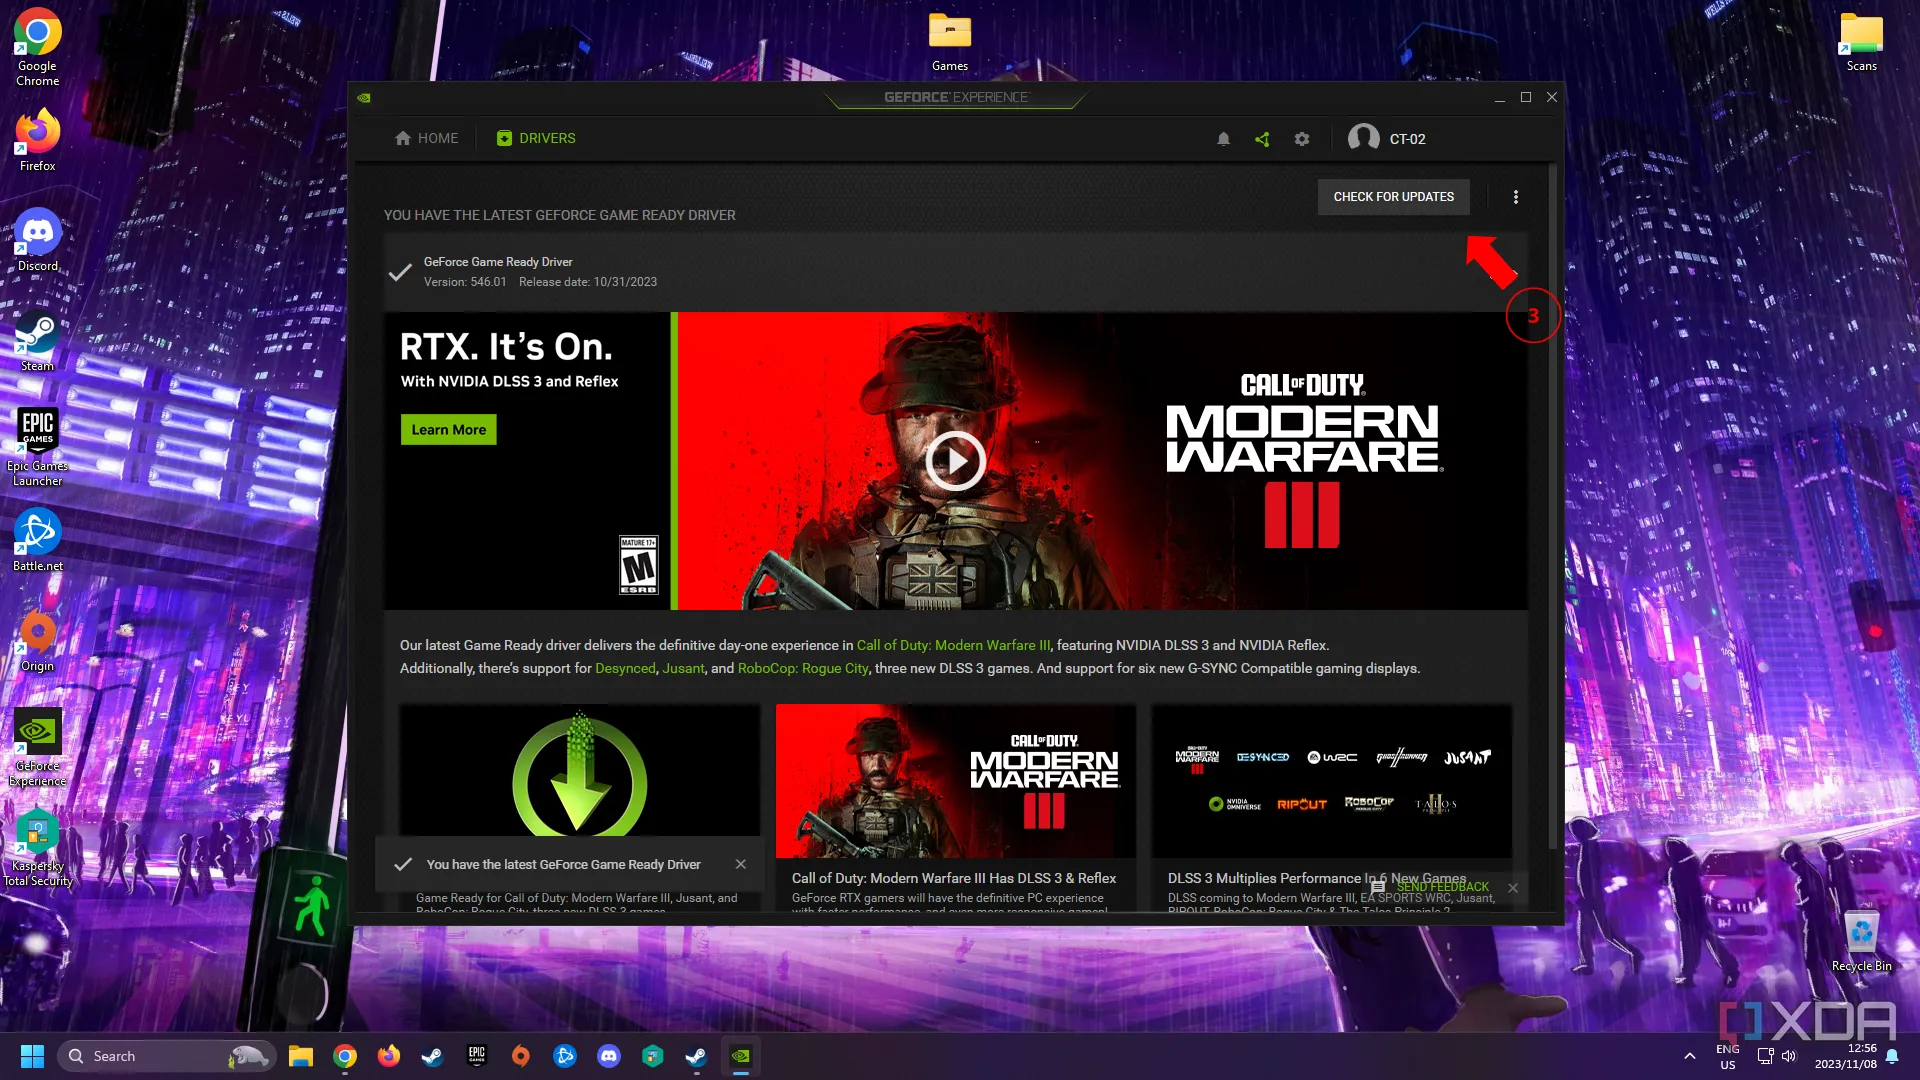Click the Learn More button
This screenshot has width=1920, height=1080.
(448, 430)
